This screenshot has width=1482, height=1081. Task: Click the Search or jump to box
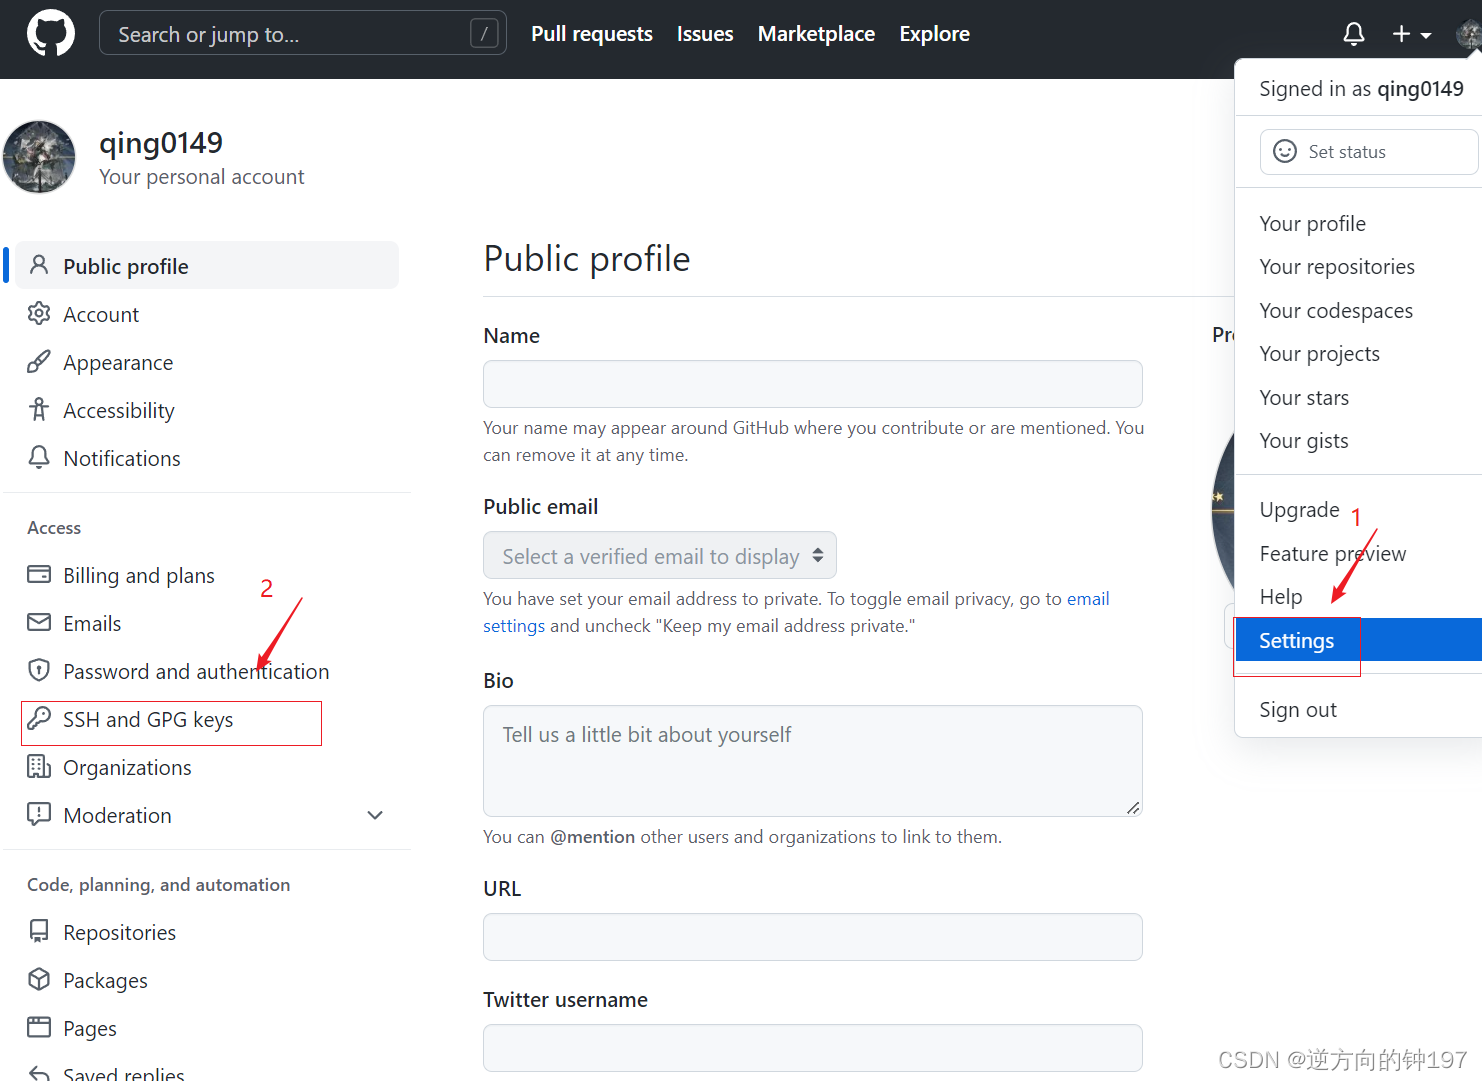(x=303, y=33)
